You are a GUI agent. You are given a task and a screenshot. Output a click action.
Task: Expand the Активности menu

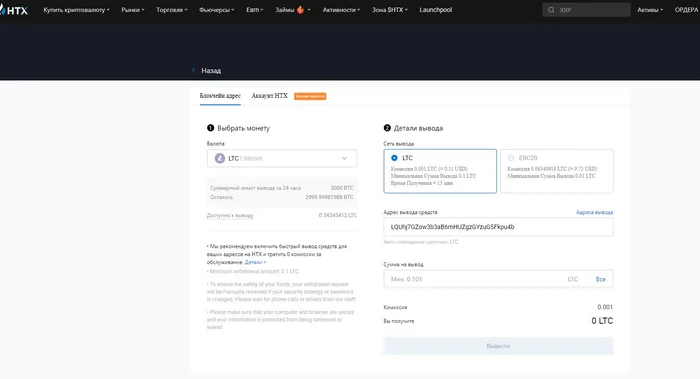click(341, 10)
